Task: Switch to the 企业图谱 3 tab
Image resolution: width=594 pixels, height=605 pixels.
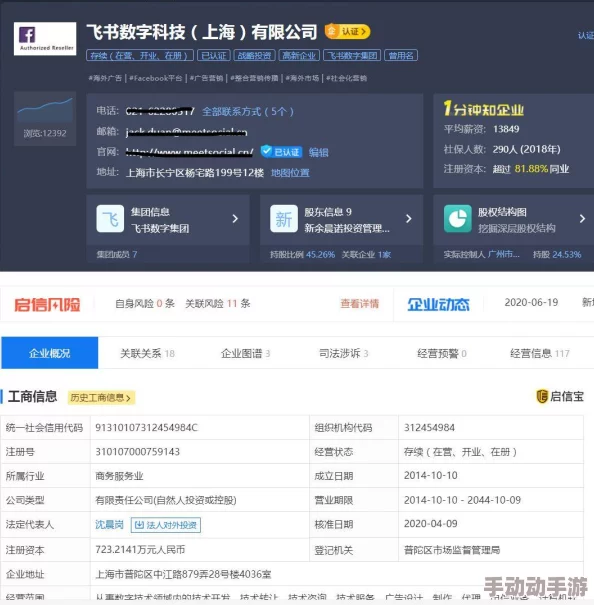Action: [245, 353]
